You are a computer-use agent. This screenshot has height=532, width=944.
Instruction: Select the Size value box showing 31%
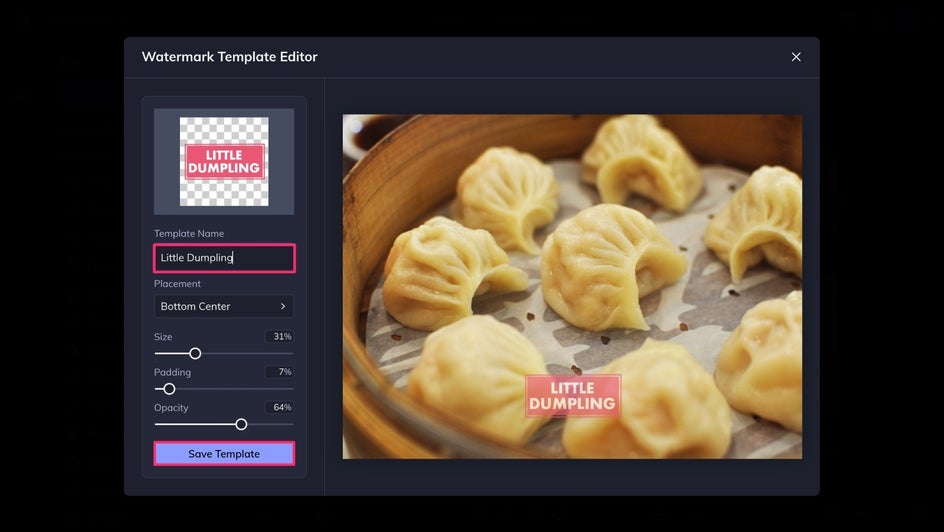[x=279, y=337]
